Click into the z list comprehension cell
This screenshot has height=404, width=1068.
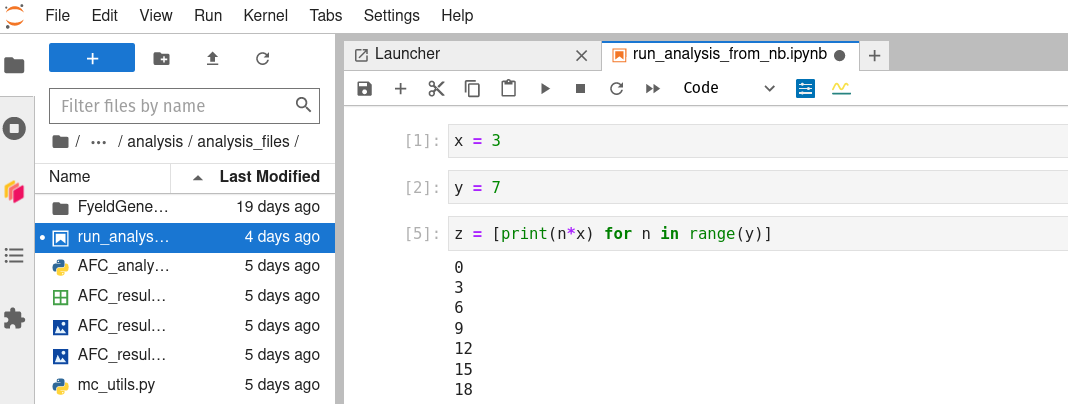point(757,234)
